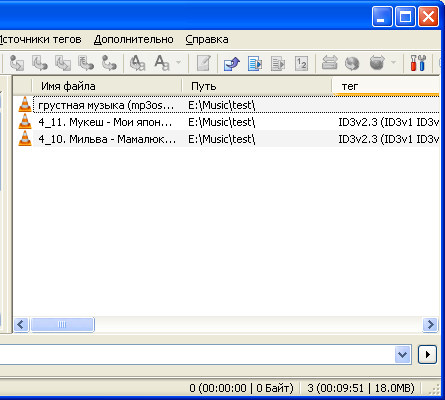Click status bar selection info '0 (00:00:00 | 0 Байт)'
This screenshot has width=445, height=400.
point(242,388)
